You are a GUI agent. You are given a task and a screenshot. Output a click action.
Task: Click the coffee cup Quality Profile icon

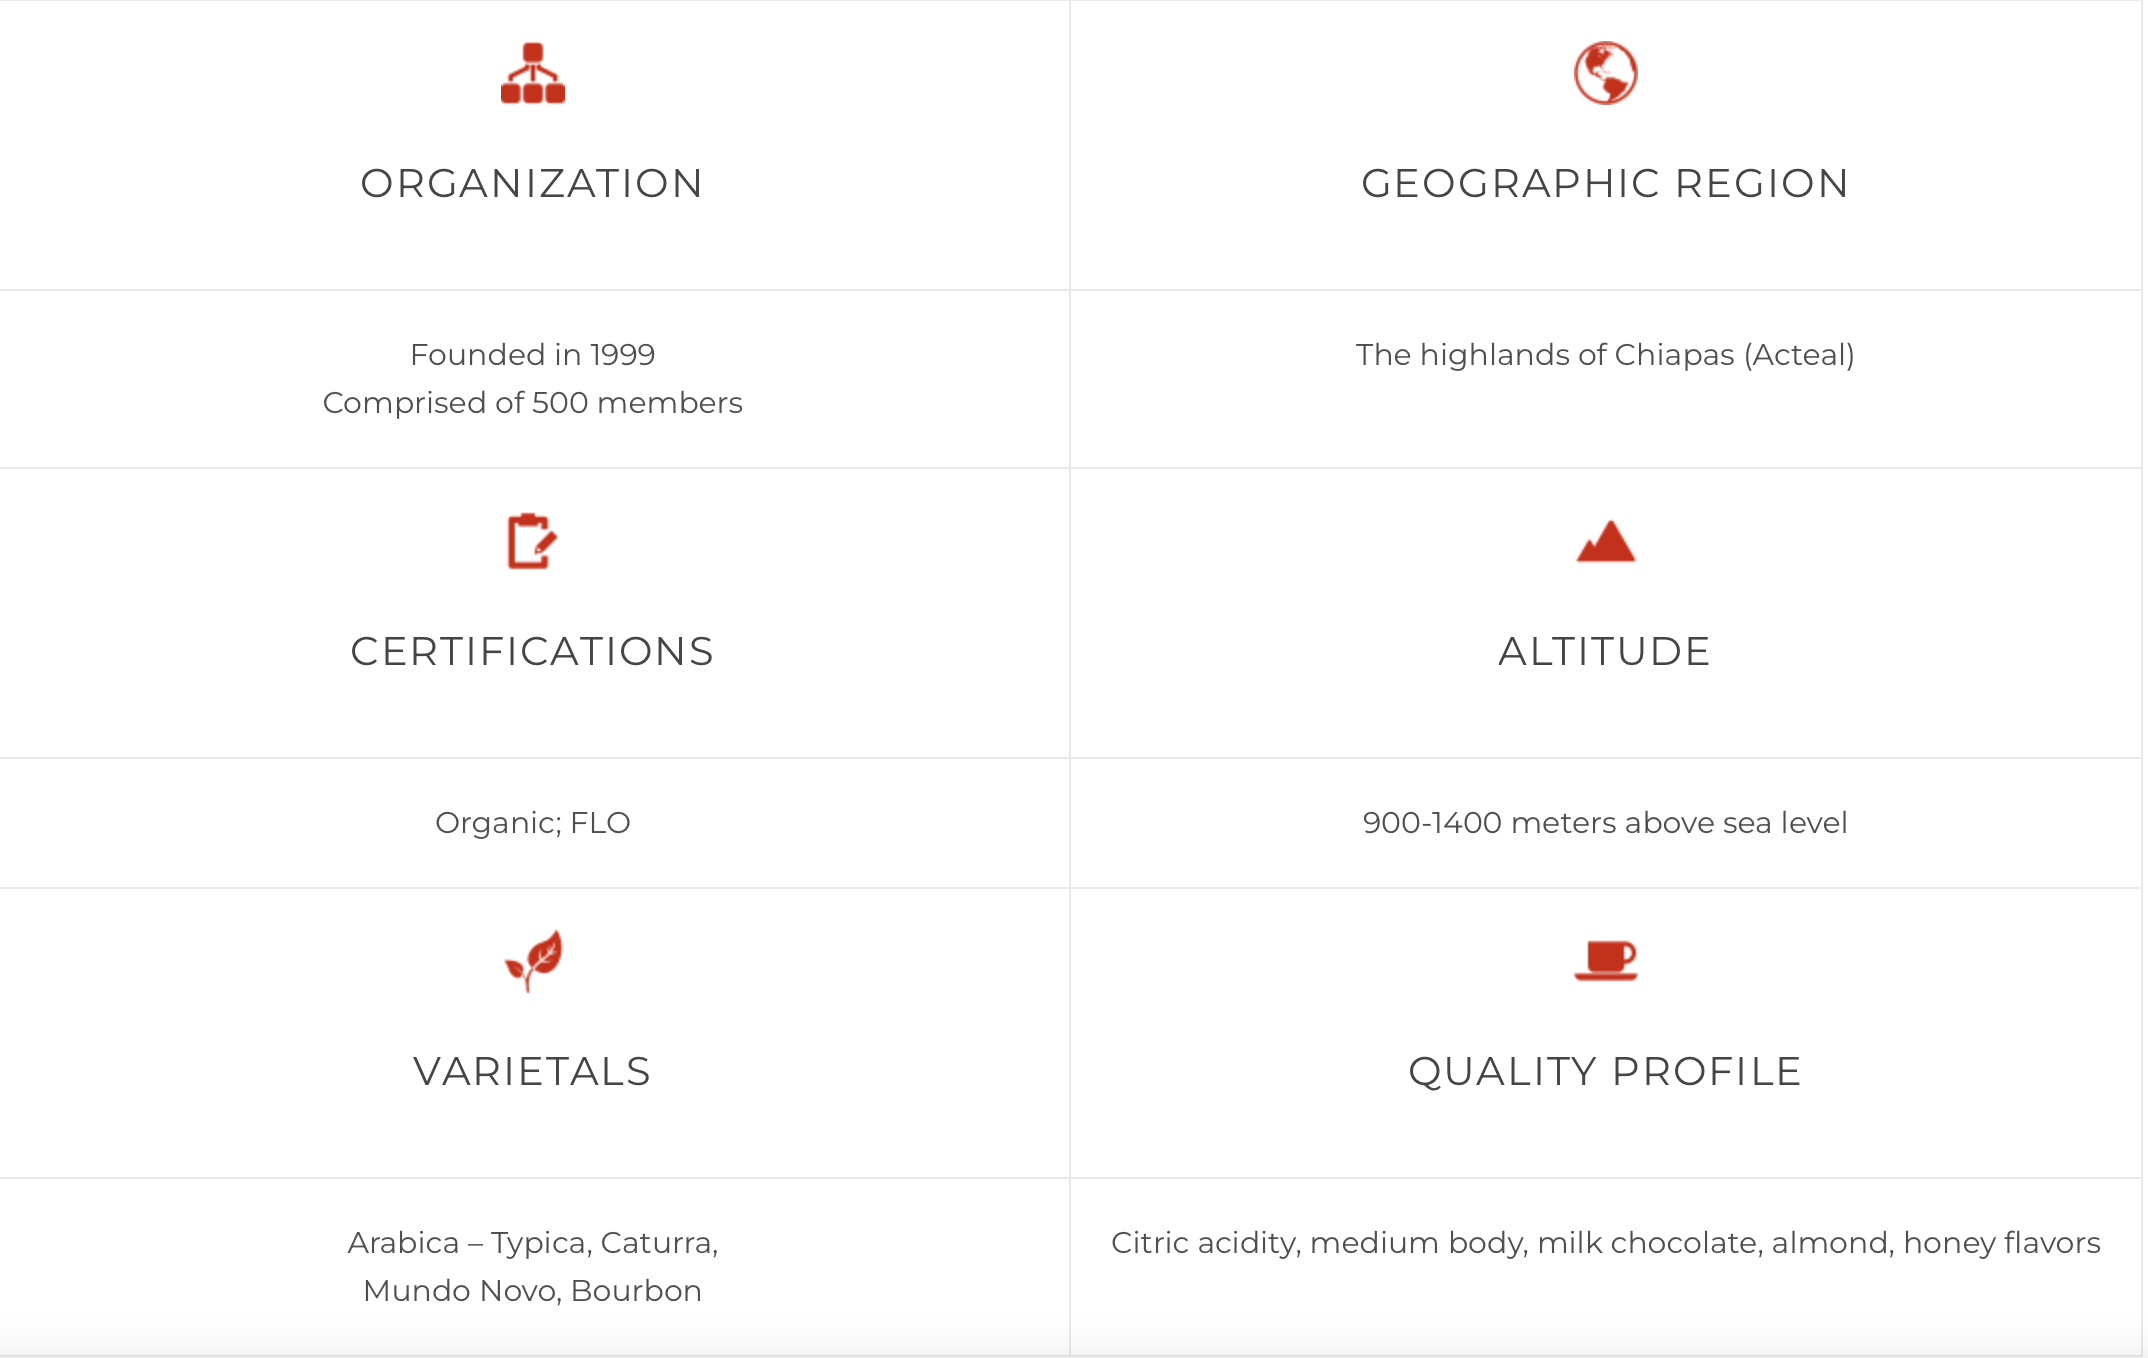[x=1605, y=960]
